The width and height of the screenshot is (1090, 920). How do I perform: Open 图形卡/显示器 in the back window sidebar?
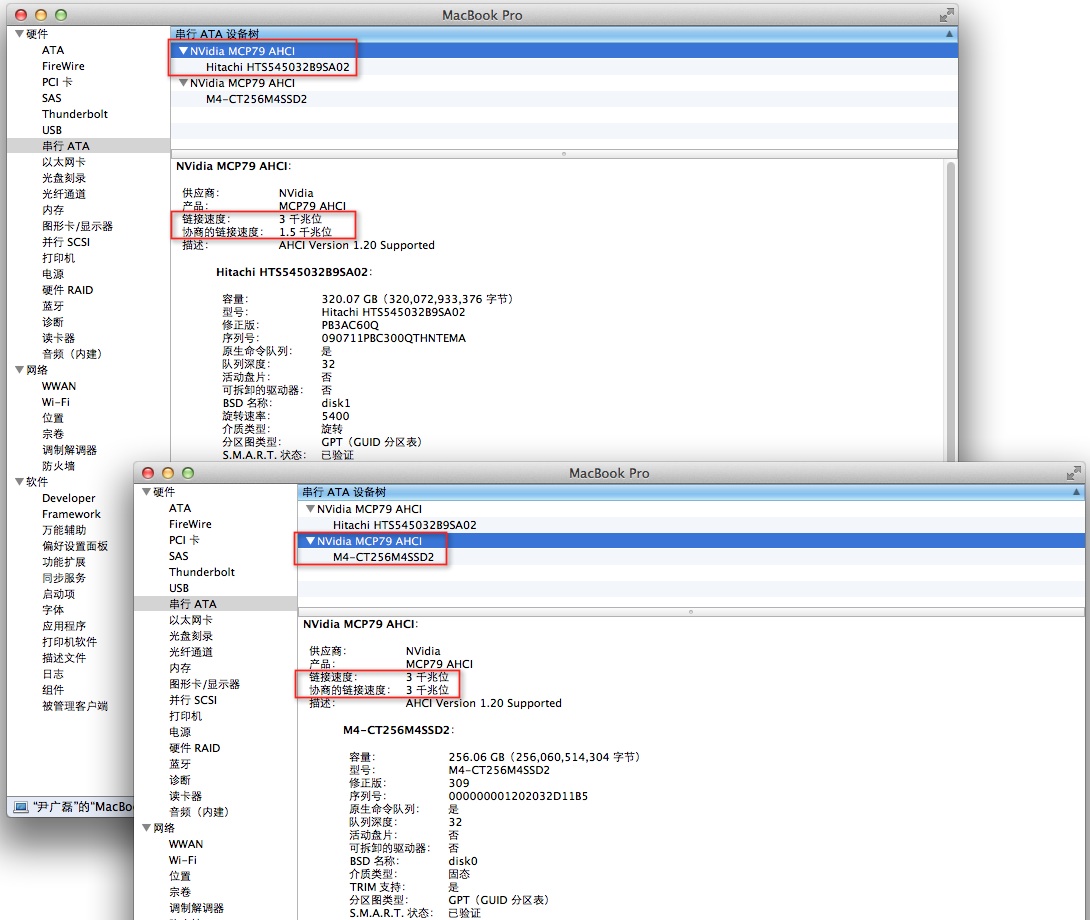77,226
